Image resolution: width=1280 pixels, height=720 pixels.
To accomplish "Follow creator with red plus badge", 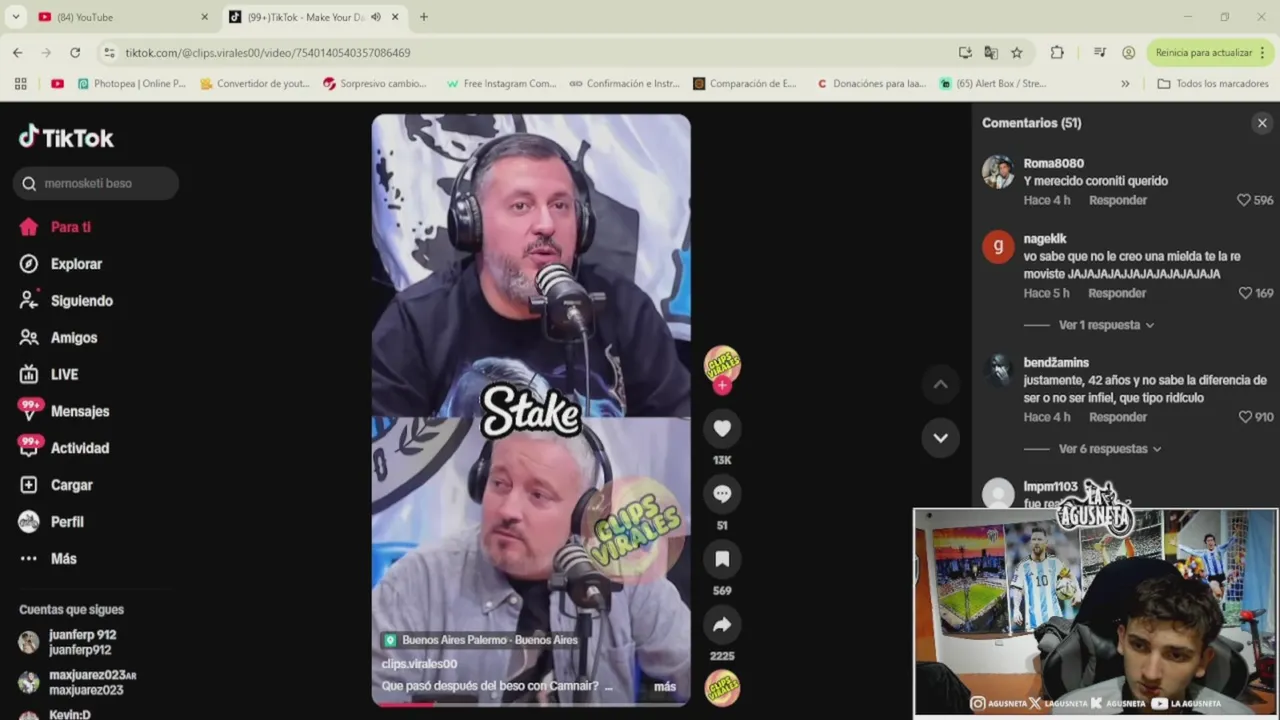I will (x=722, y=385).
